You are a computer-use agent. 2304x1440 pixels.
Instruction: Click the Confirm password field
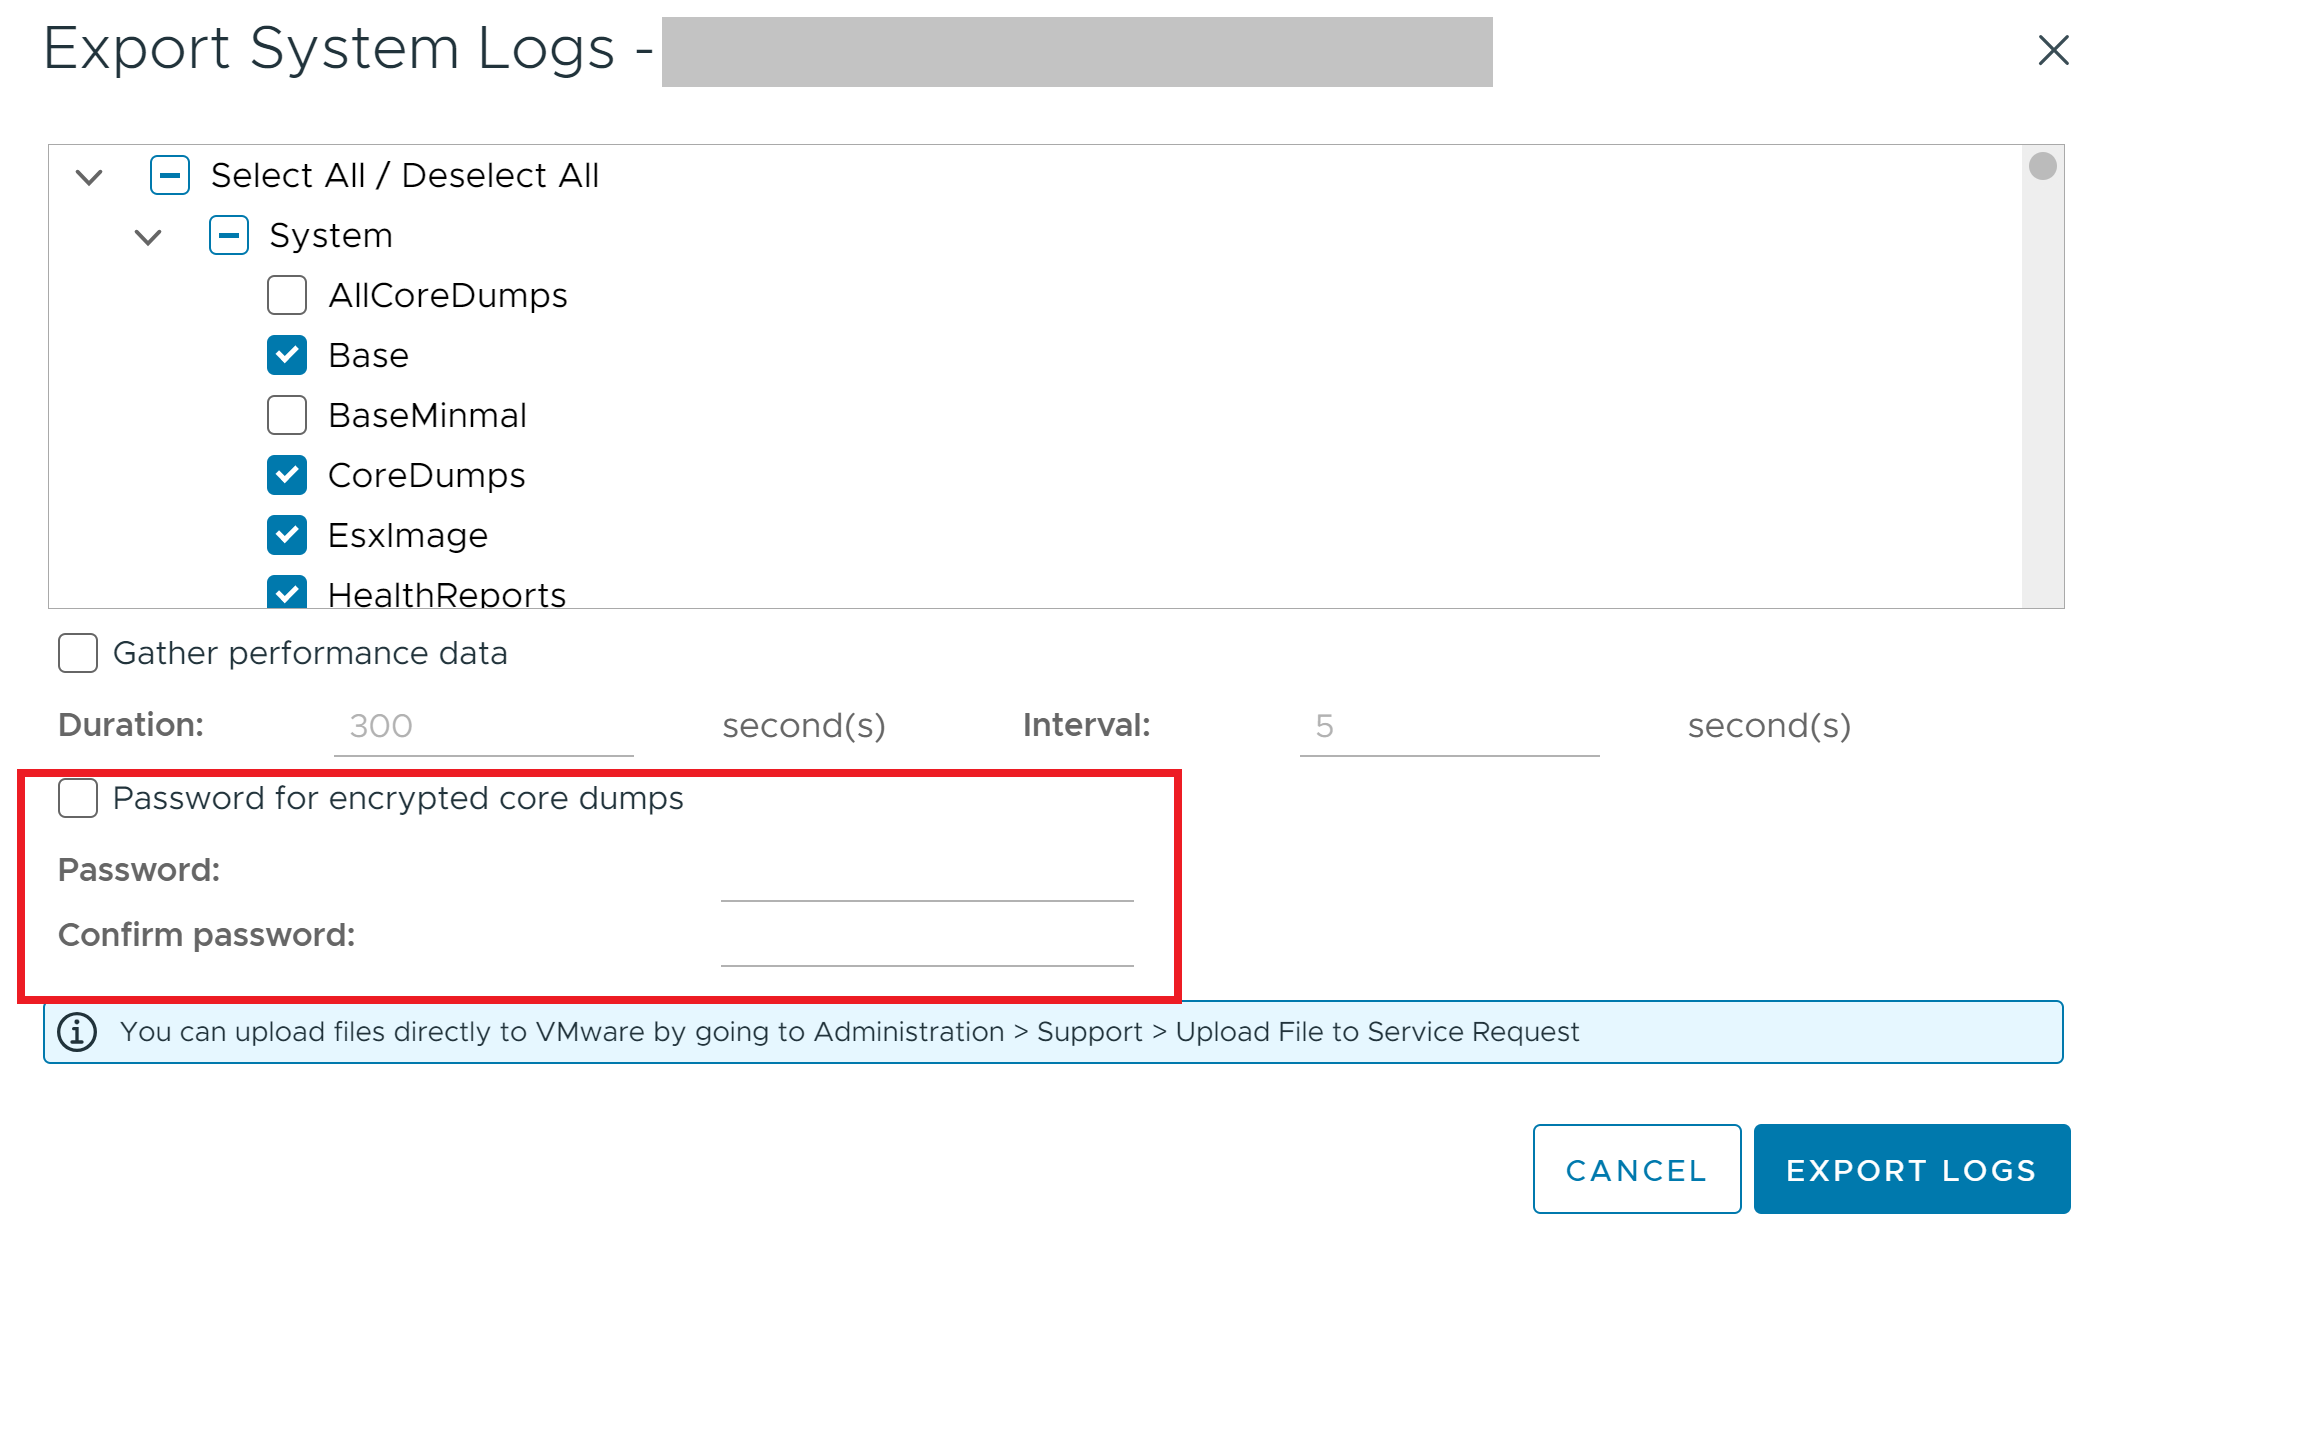pos(926,942)
